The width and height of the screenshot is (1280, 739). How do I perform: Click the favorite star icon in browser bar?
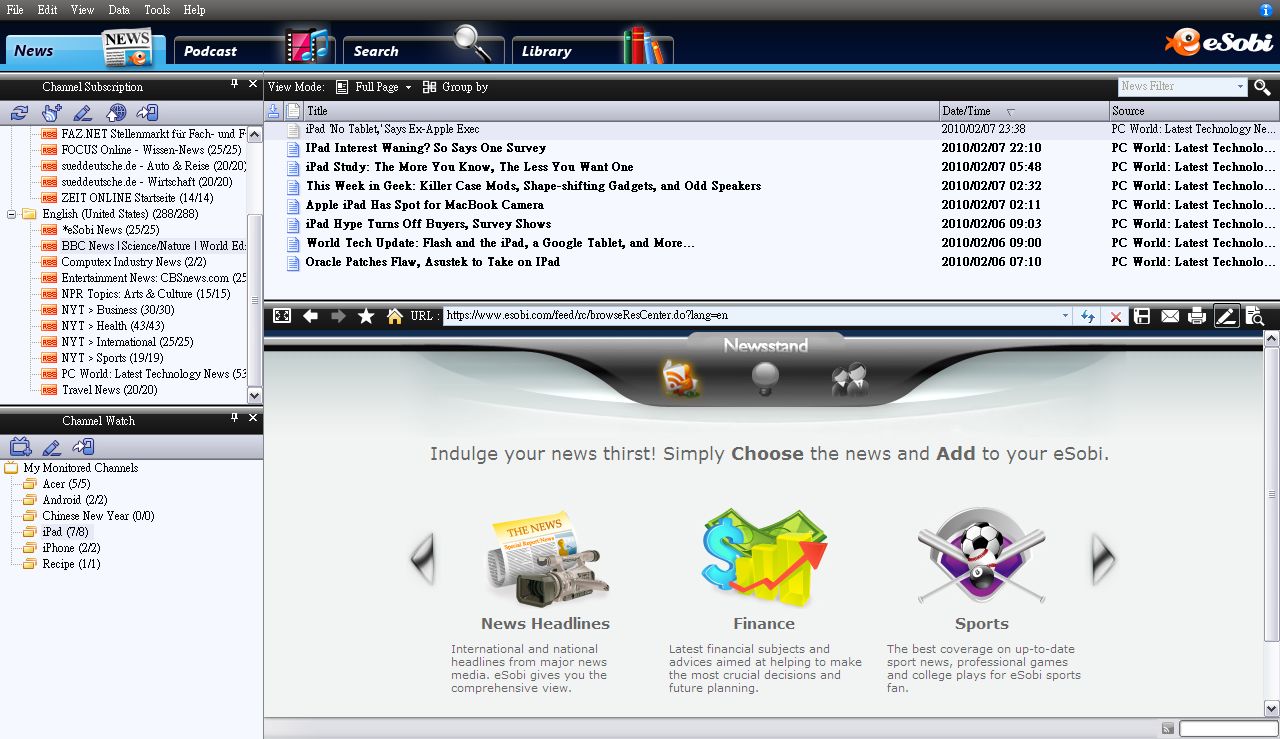(x=366, y=316)
